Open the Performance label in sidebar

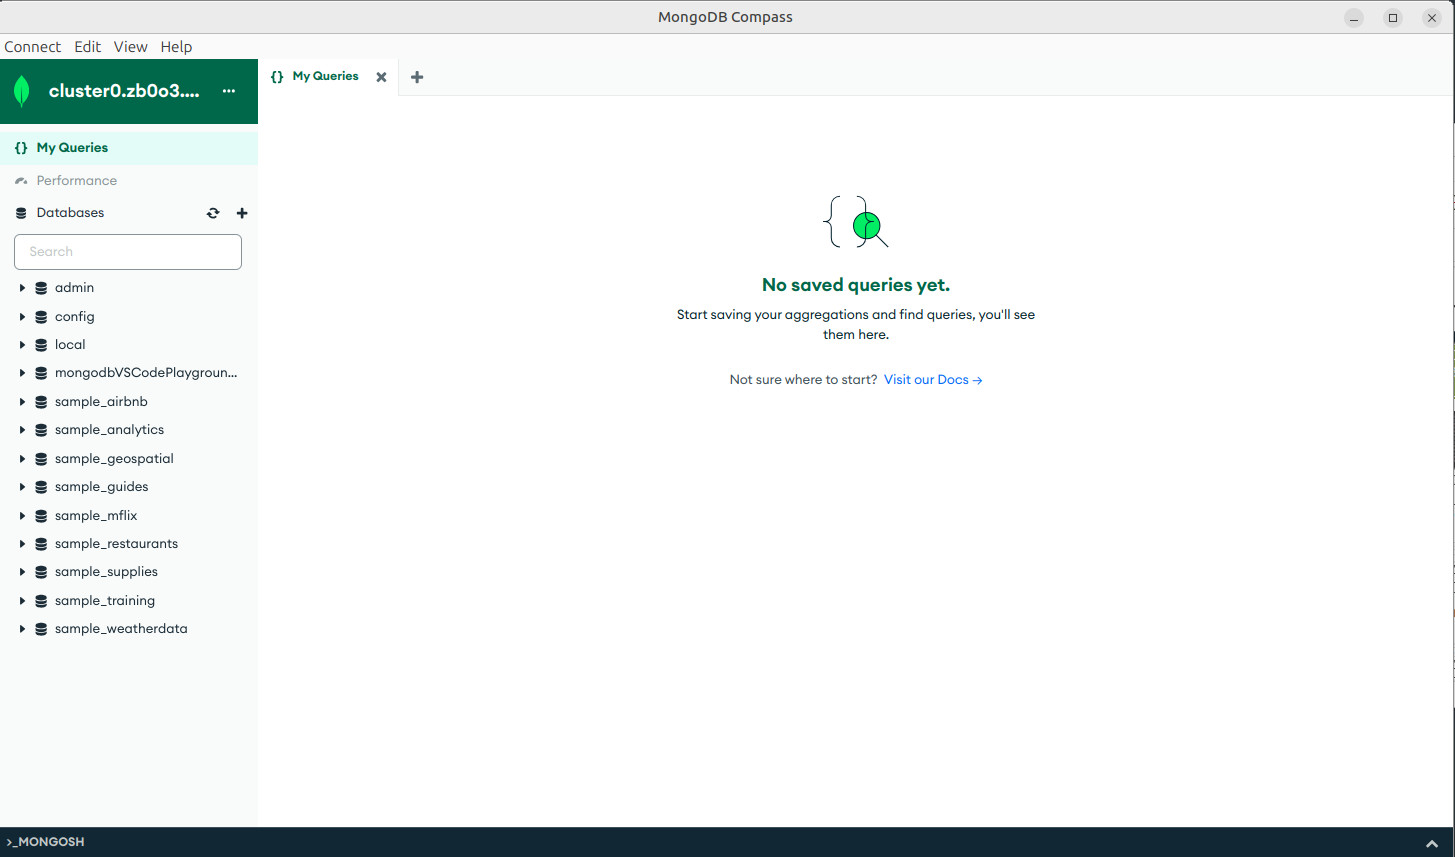pyautogui.click(x=77, y=181)
